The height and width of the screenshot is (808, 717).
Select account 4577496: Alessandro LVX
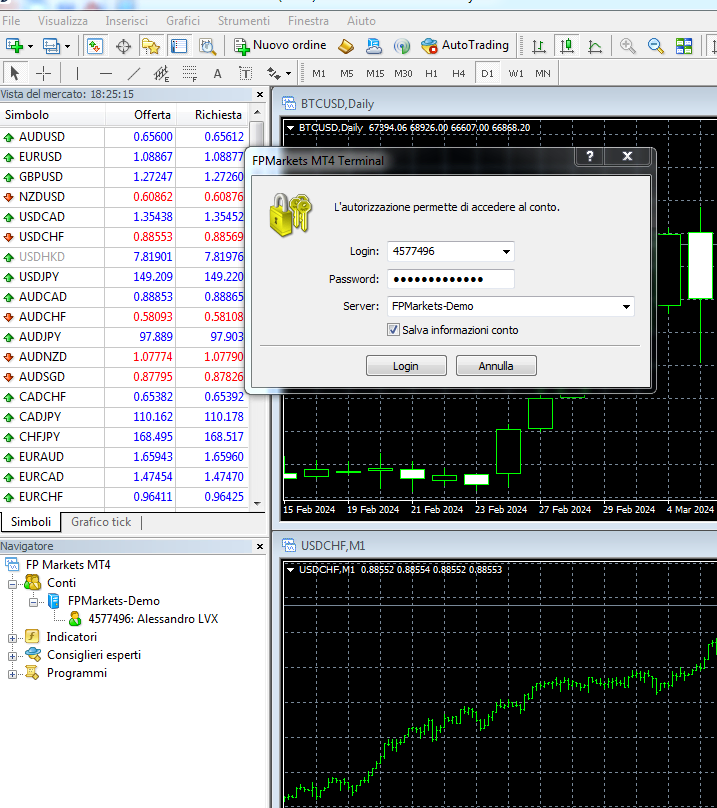pyautogui.click(x=153, y=619)
